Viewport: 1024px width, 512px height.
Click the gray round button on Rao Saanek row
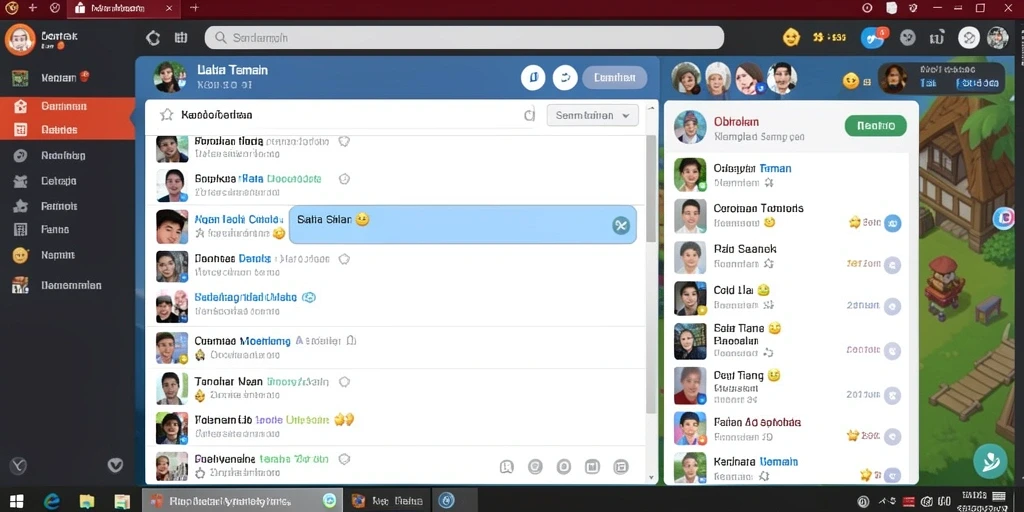[892, 264]
